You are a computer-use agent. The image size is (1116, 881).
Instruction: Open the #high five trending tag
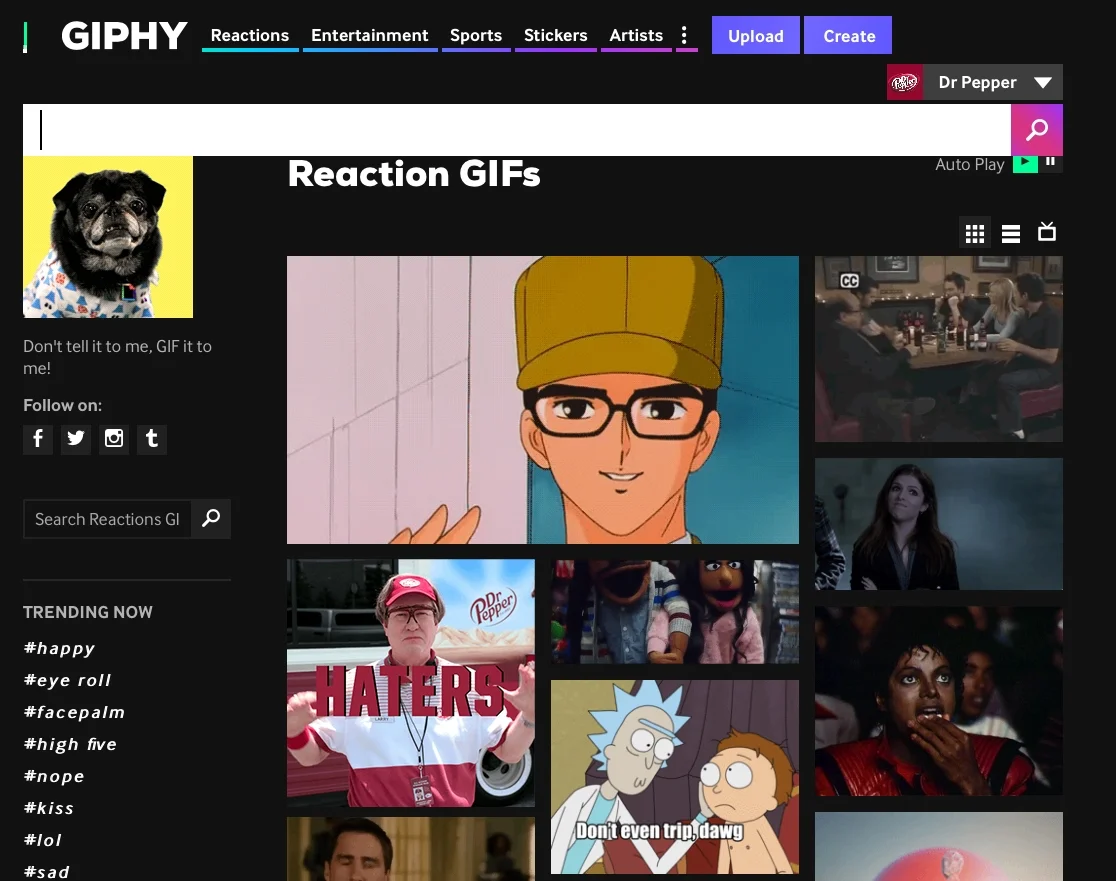[70, 744]
